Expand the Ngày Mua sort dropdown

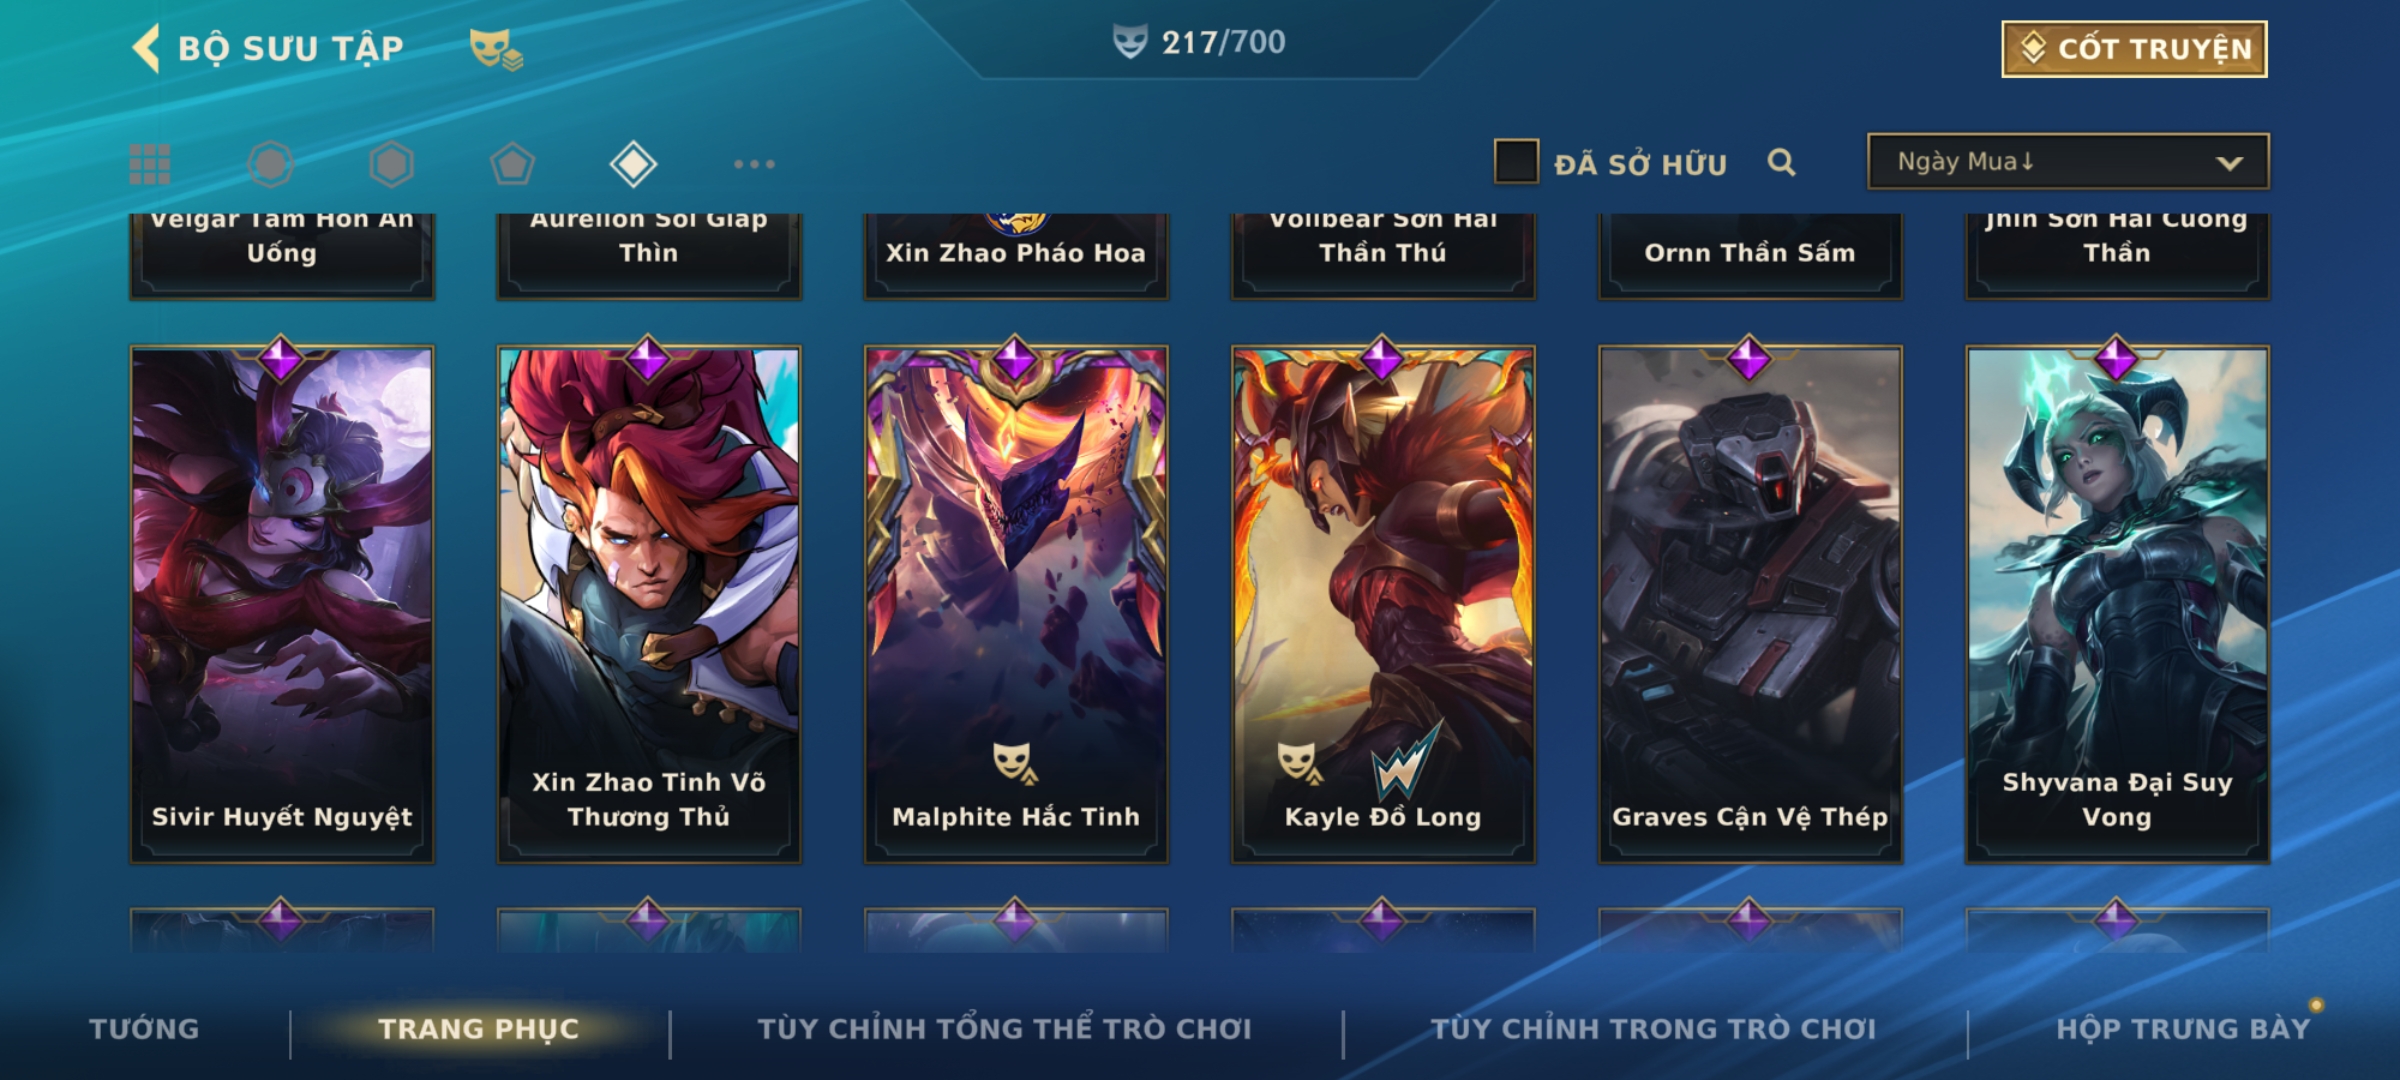pyautogui.click(x=2068, y=162)
